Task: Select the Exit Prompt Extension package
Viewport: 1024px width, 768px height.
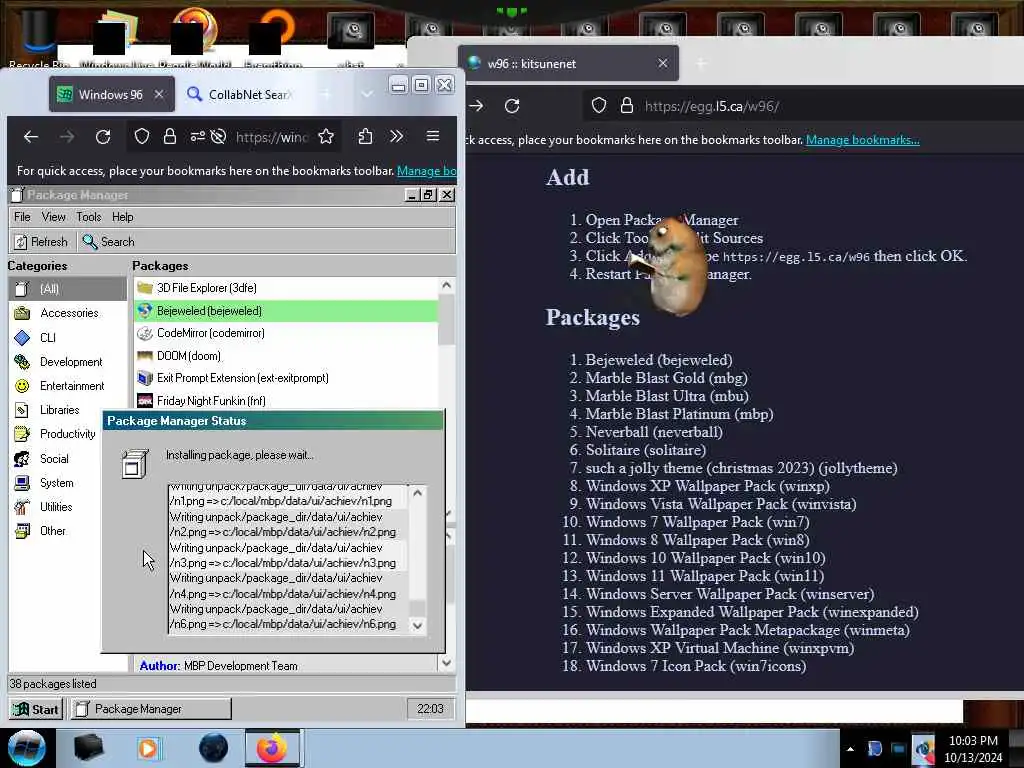Action: pyautogui.click(x=286, y=378)
